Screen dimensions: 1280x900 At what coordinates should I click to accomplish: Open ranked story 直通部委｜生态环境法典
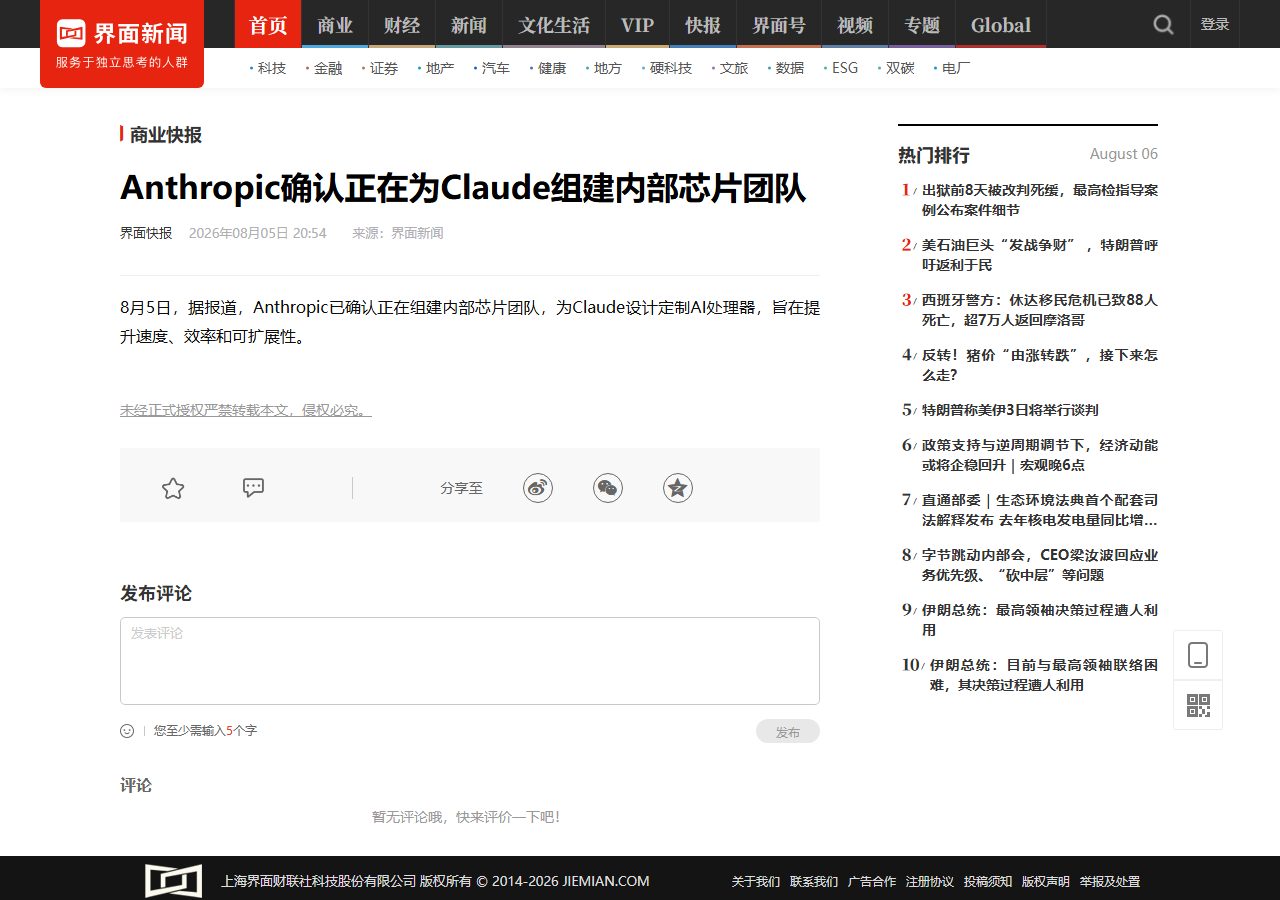[1040, 510]
